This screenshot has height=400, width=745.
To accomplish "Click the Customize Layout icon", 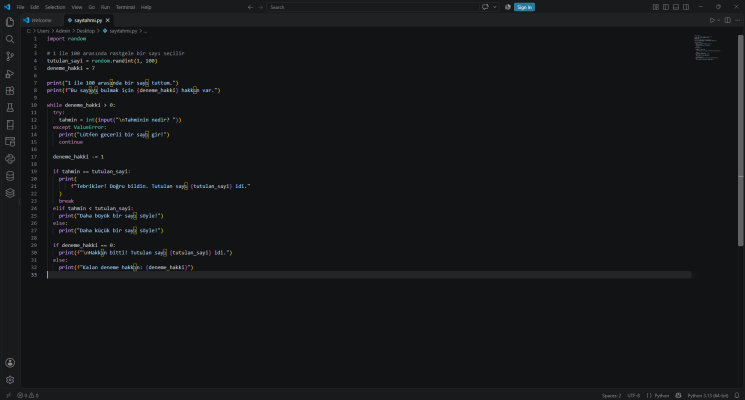I will coord(656,7).
